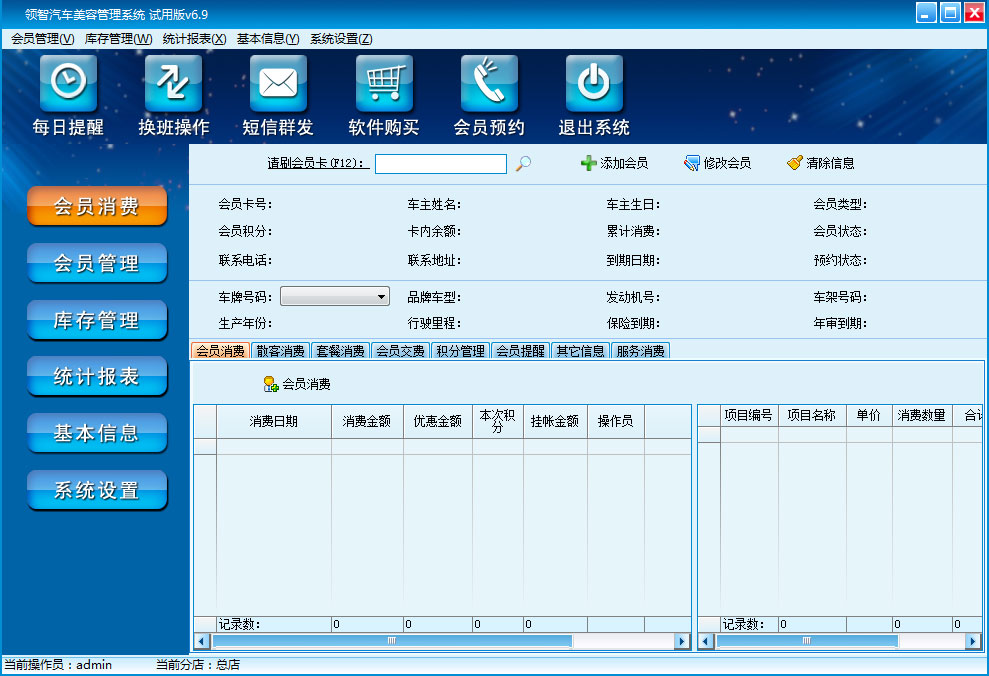Select the 会员消费 tab
This screenshot has width=989, height=676.
[x=220, y=351]
